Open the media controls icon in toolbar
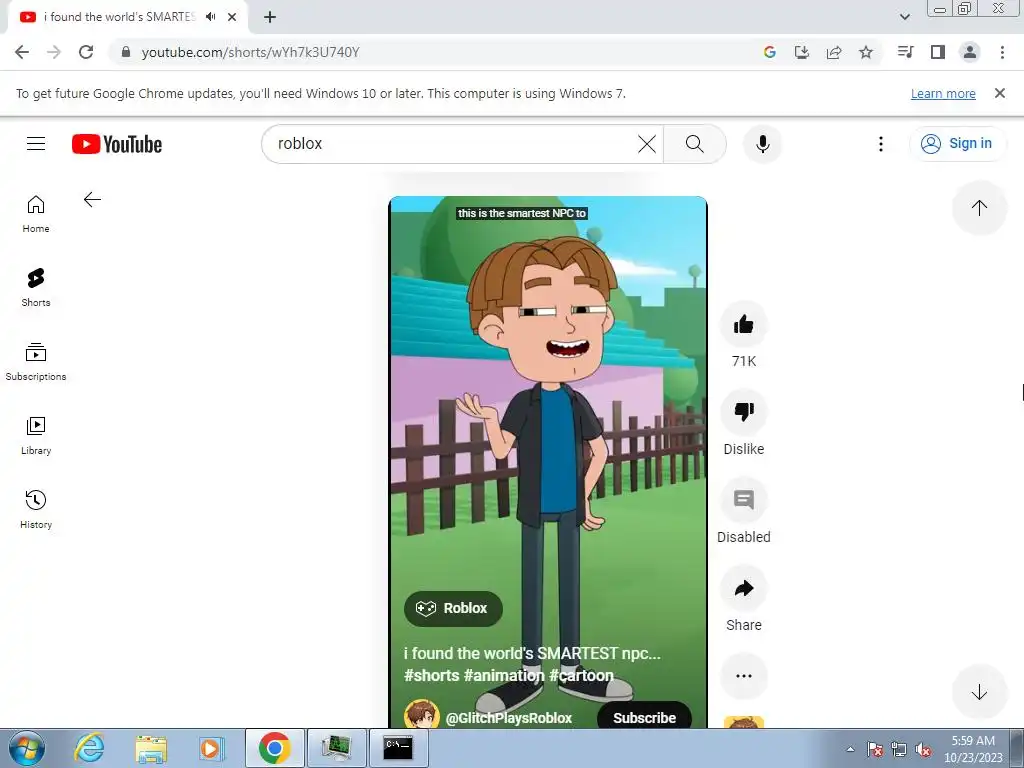The image size is (1024, 768). coord(906,52)
